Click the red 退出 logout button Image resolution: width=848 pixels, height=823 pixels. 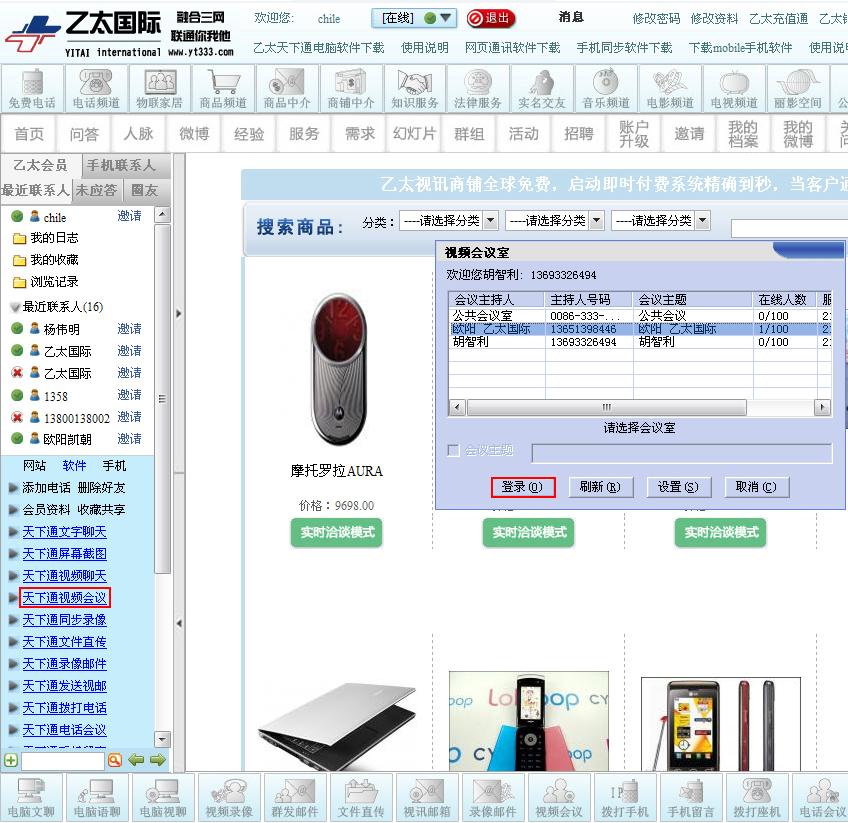[491, 18]
